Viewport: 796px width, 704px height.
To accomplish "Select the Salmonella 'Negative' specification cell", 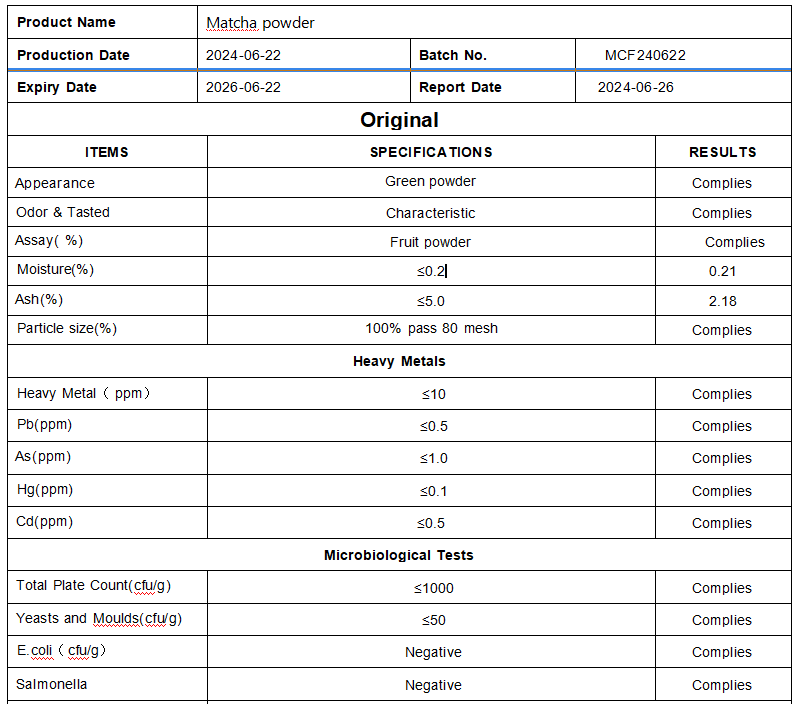I will click(433, 685).
